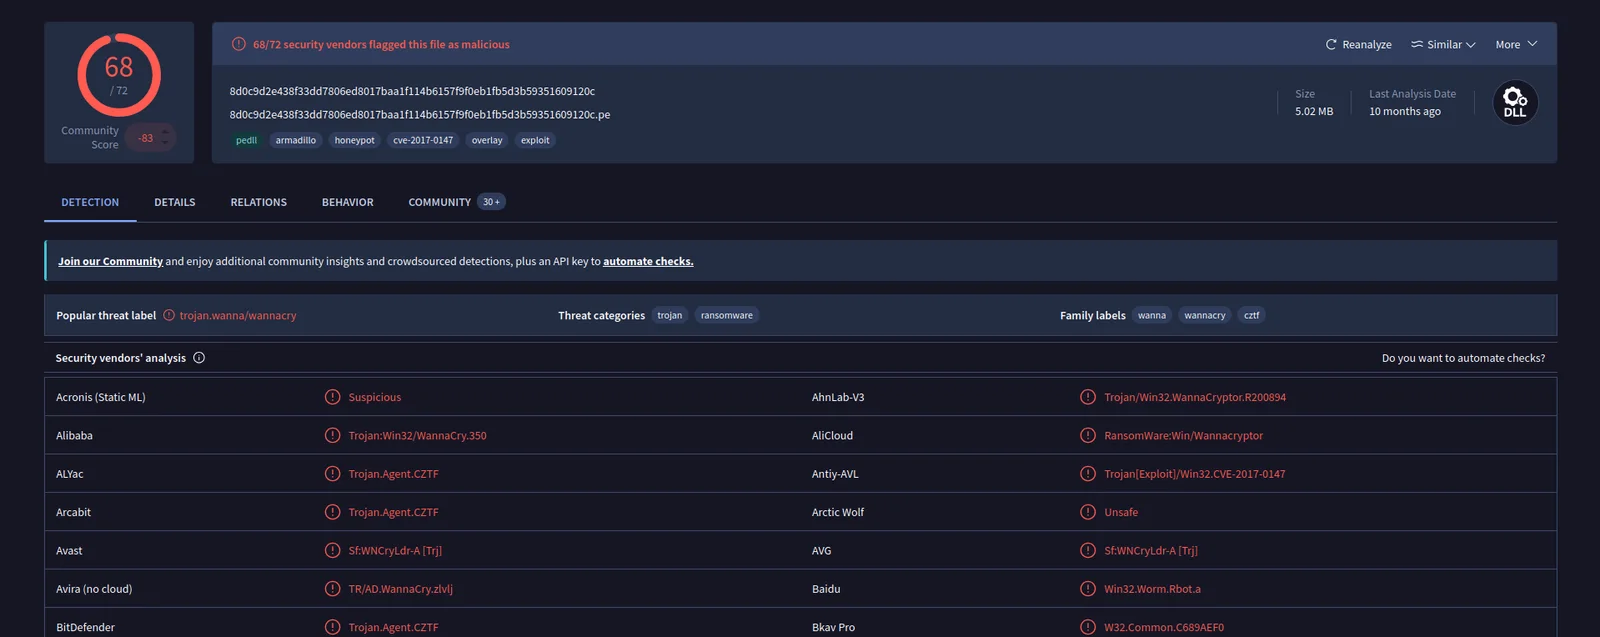Click the Acronis (Static ML) vendor name

101,397
